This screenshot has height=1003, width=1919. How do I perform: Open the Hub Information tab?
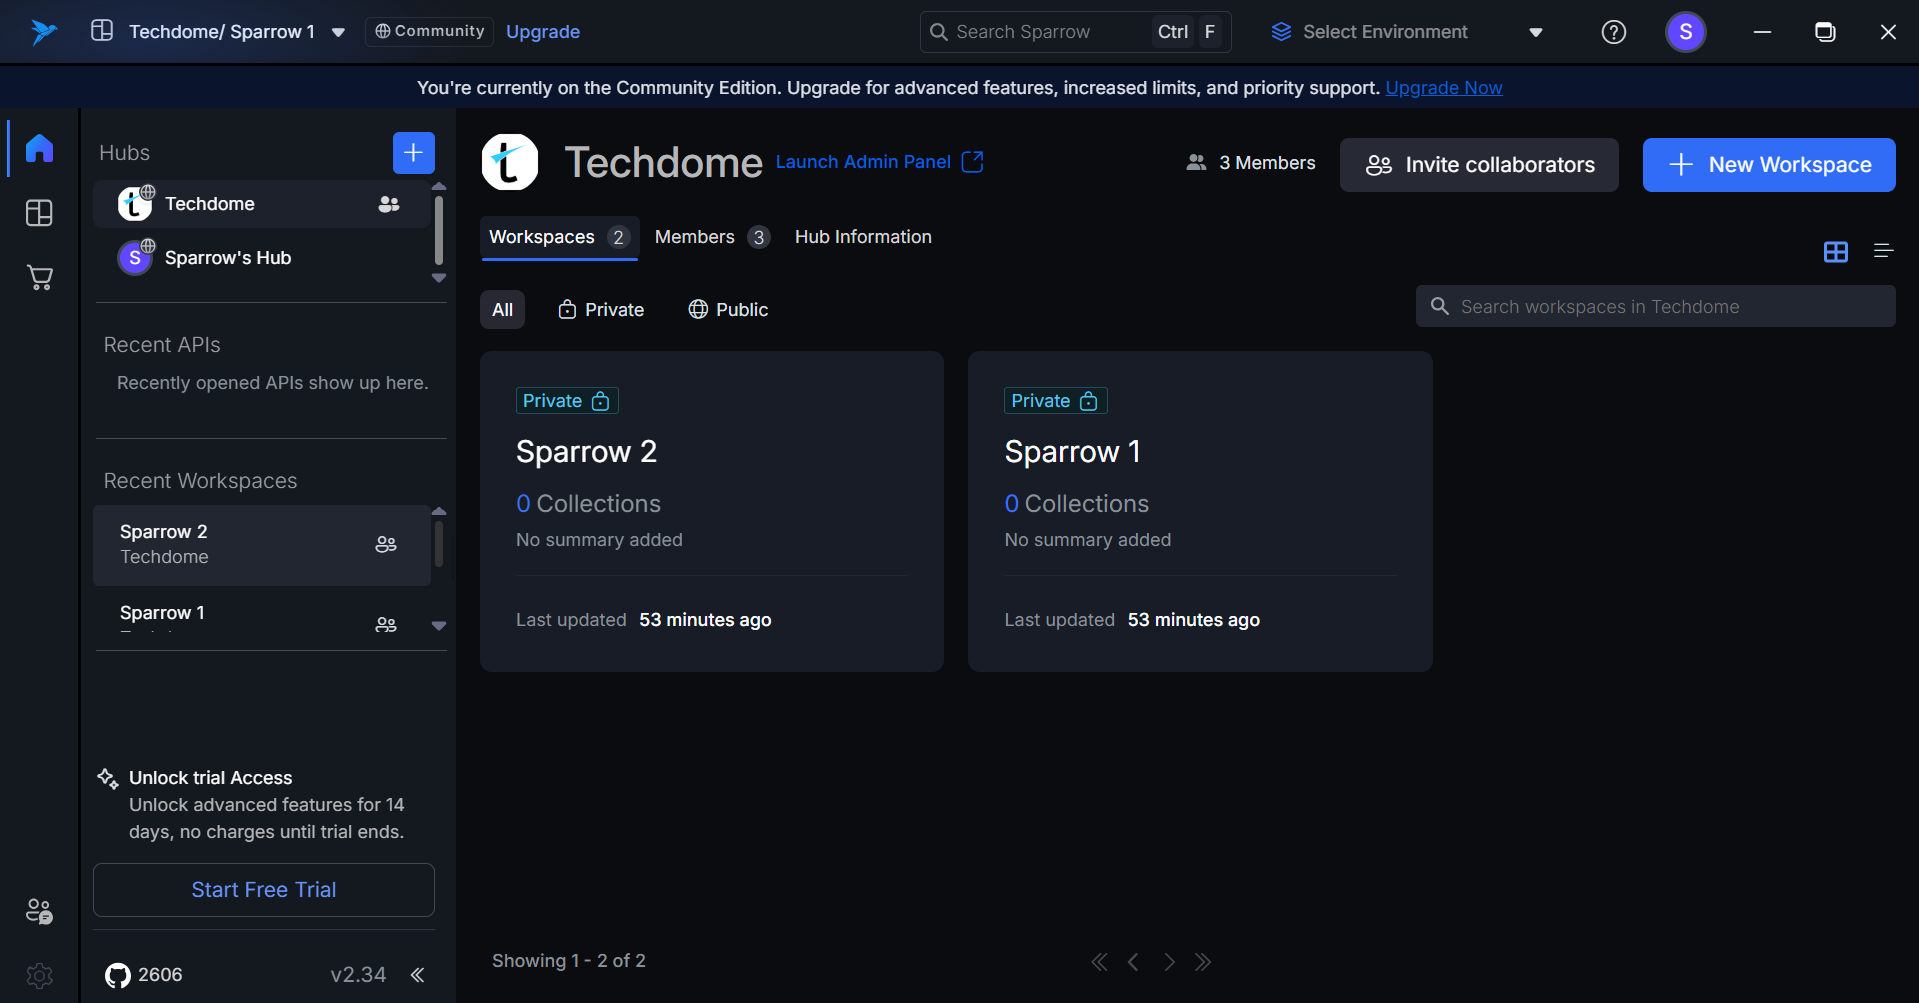863,237
